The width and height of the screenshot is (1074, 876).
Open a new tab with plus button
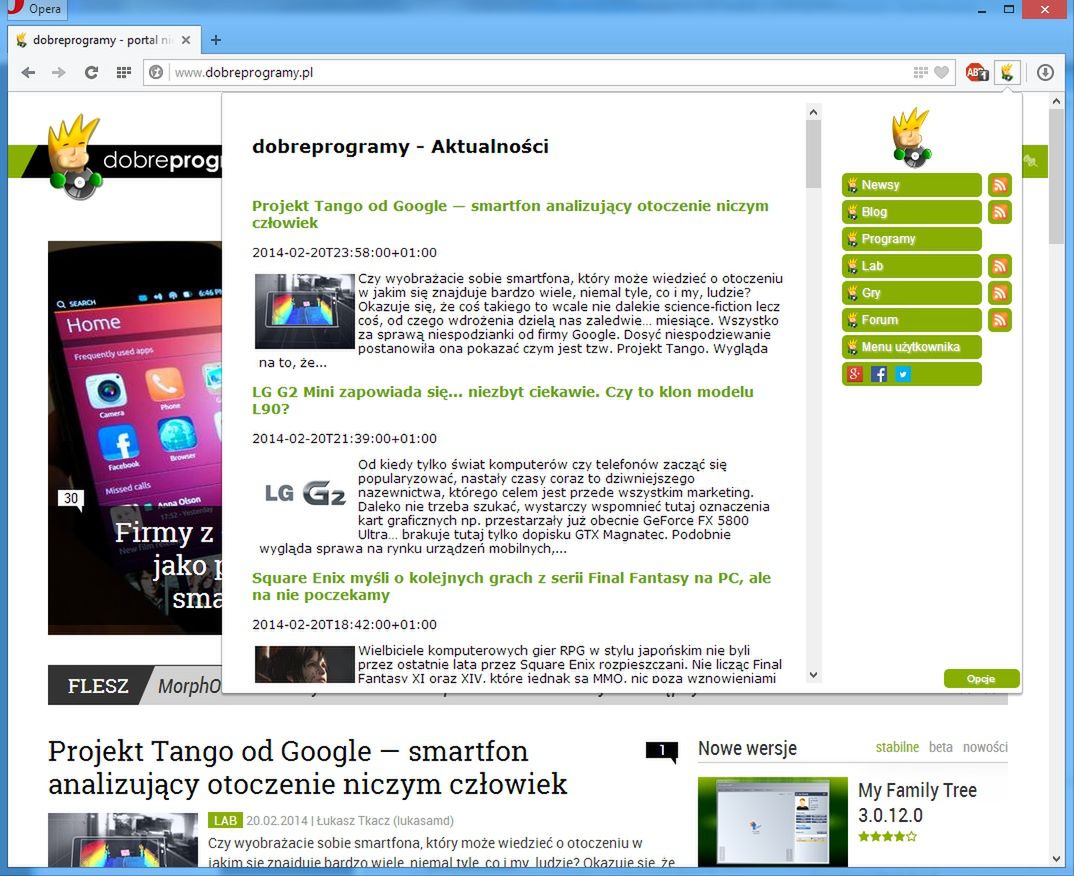(x=216, y=40)
